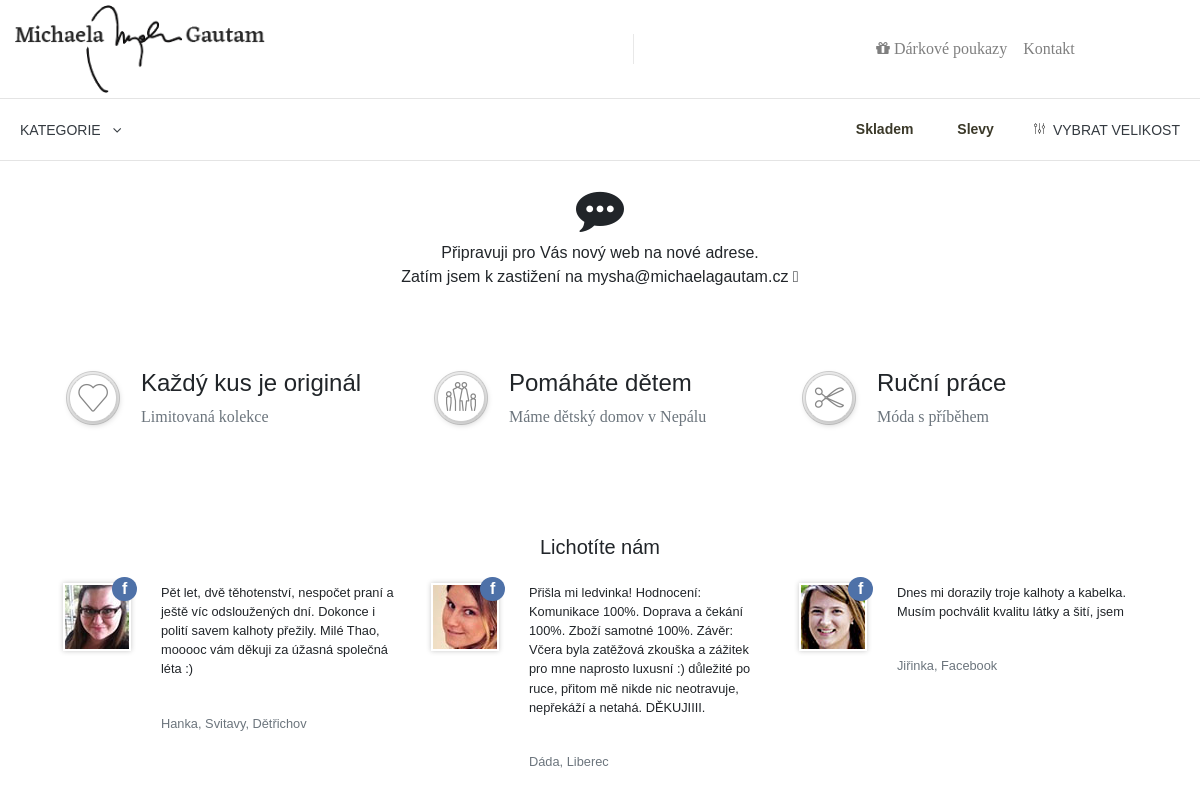Click the gift icon beside Dárkové poukazy
This screenshot has height=800, width=1200.
[882, 48]
